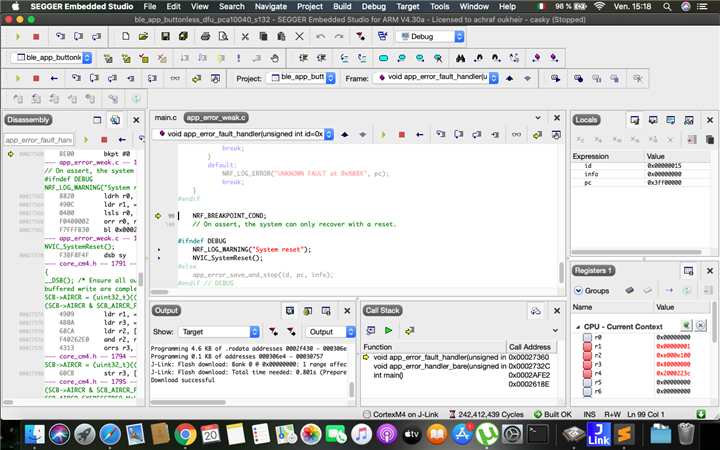The height and width of the screenshot is (450, 720).
Task: Toggle the r4 register checkbox
Action: (x=587, y=373)
